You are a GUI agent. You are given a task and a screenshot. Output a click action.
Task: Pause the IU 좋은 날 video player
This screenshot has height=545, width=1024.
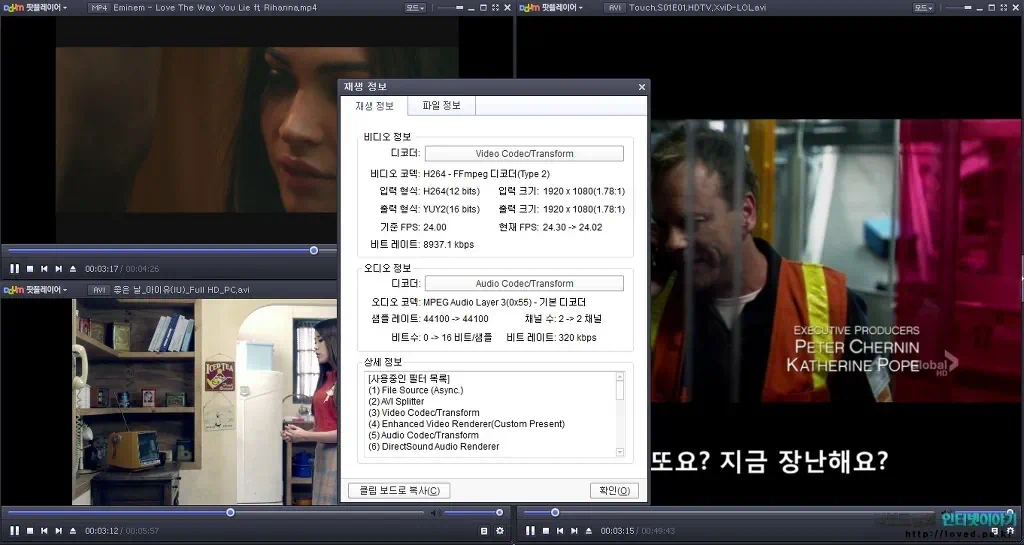click(x=14, y=531)
